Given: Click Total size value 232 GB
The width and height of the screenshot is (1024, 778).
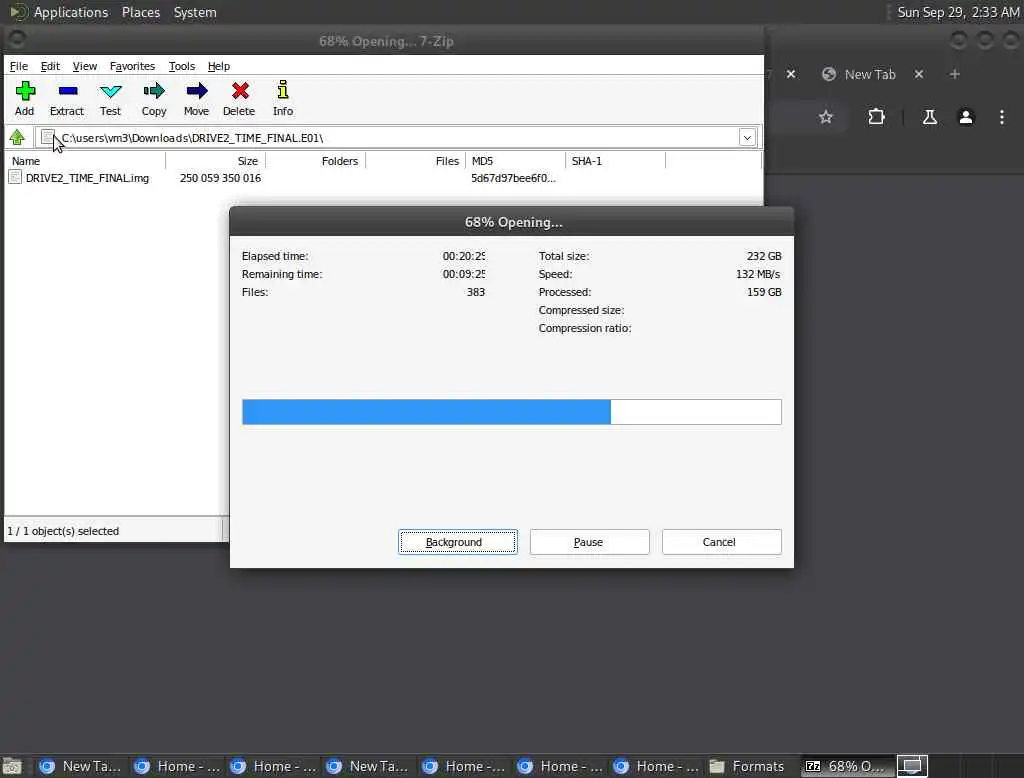Looking at the screenshot, I should point(764,256).
